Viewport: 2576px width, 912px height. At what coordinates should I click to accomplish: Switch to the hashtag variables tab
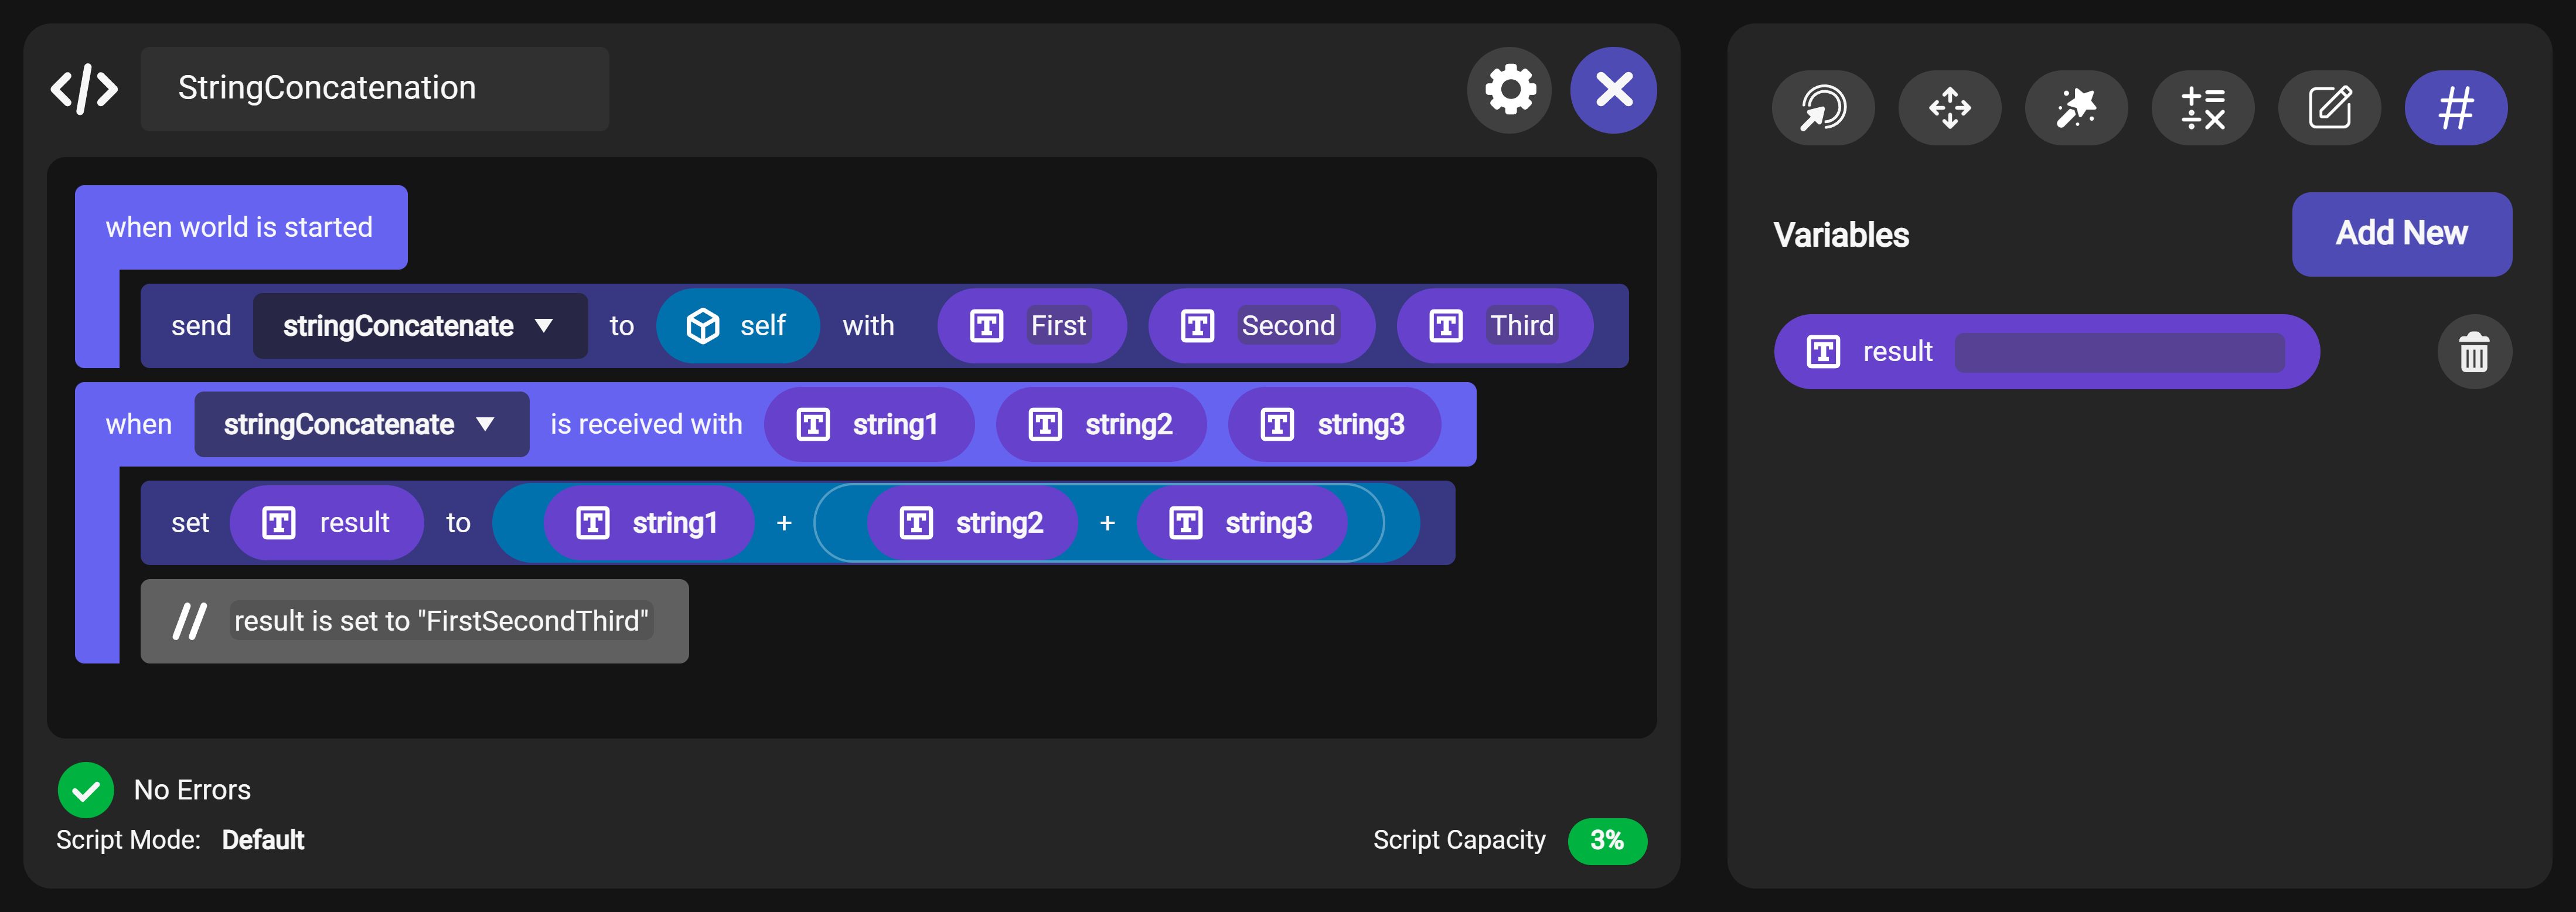pos(2455,108)
